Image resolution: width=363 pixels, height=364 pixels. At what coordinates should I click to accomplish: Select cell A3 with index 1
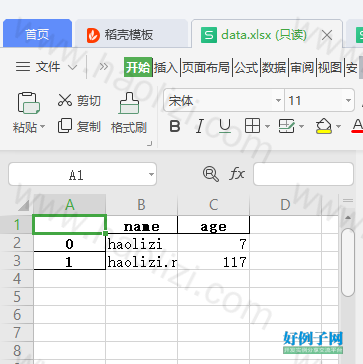pos(70,261)
